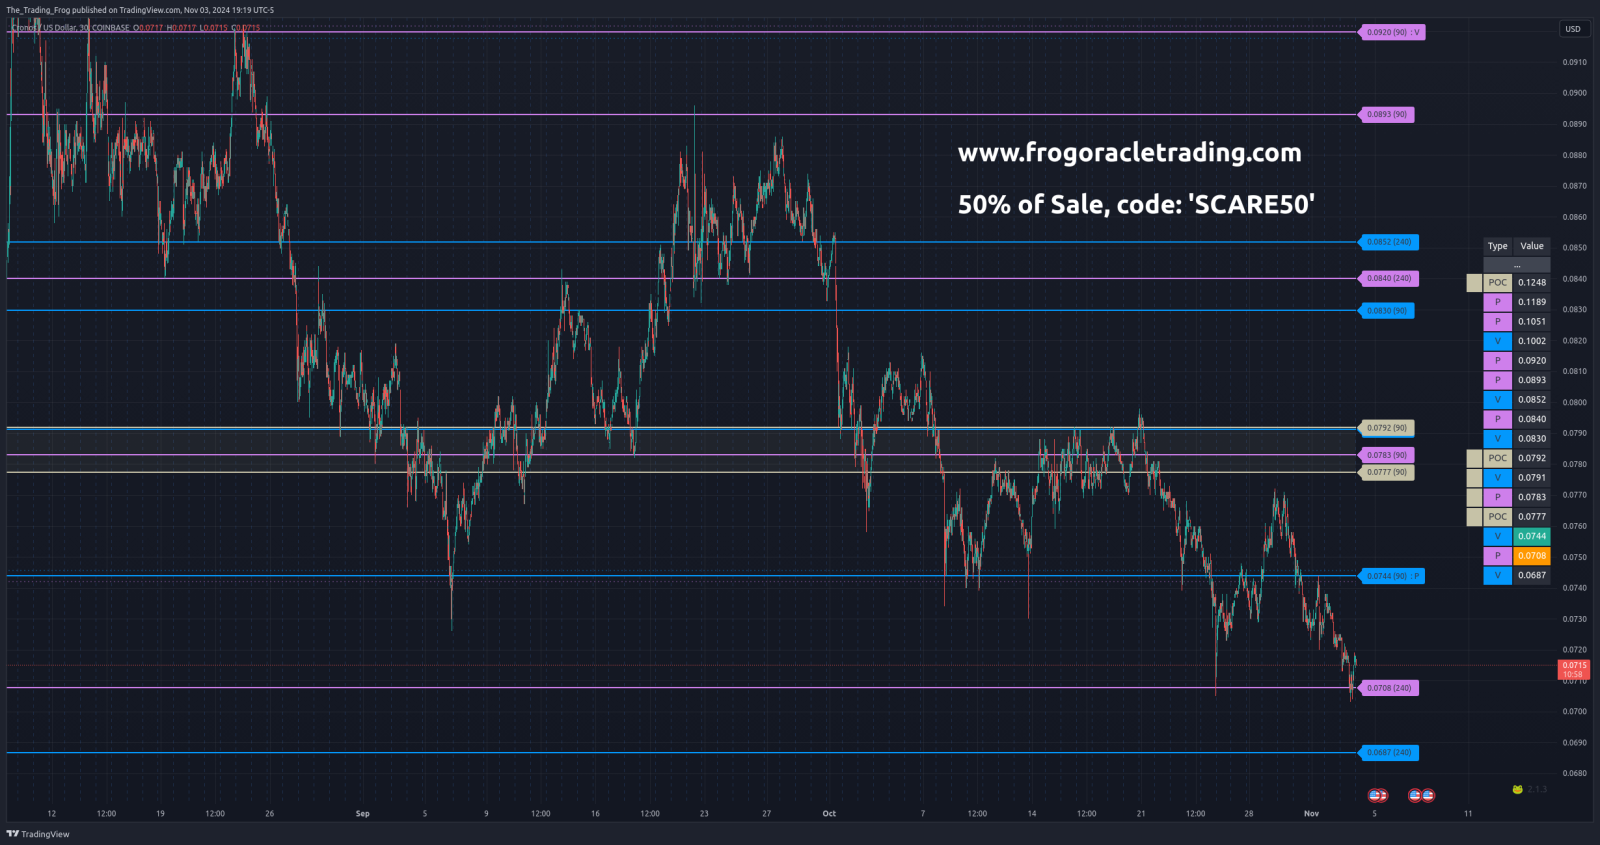Click the 0.0791 value cell in table
Screen dimensions: 1600x845
point(1532,478)
